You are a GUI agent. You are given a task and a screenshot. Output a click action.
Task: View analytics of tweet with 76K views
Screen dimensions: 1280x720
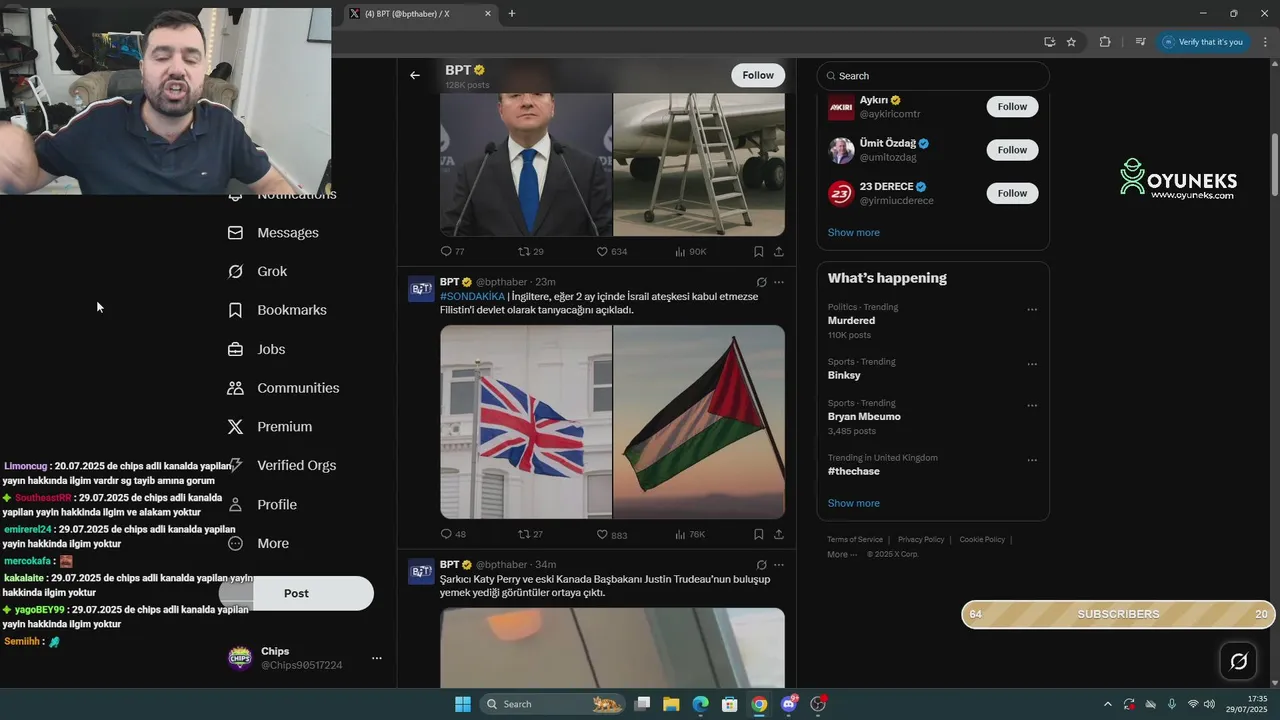tap(690, 535)
